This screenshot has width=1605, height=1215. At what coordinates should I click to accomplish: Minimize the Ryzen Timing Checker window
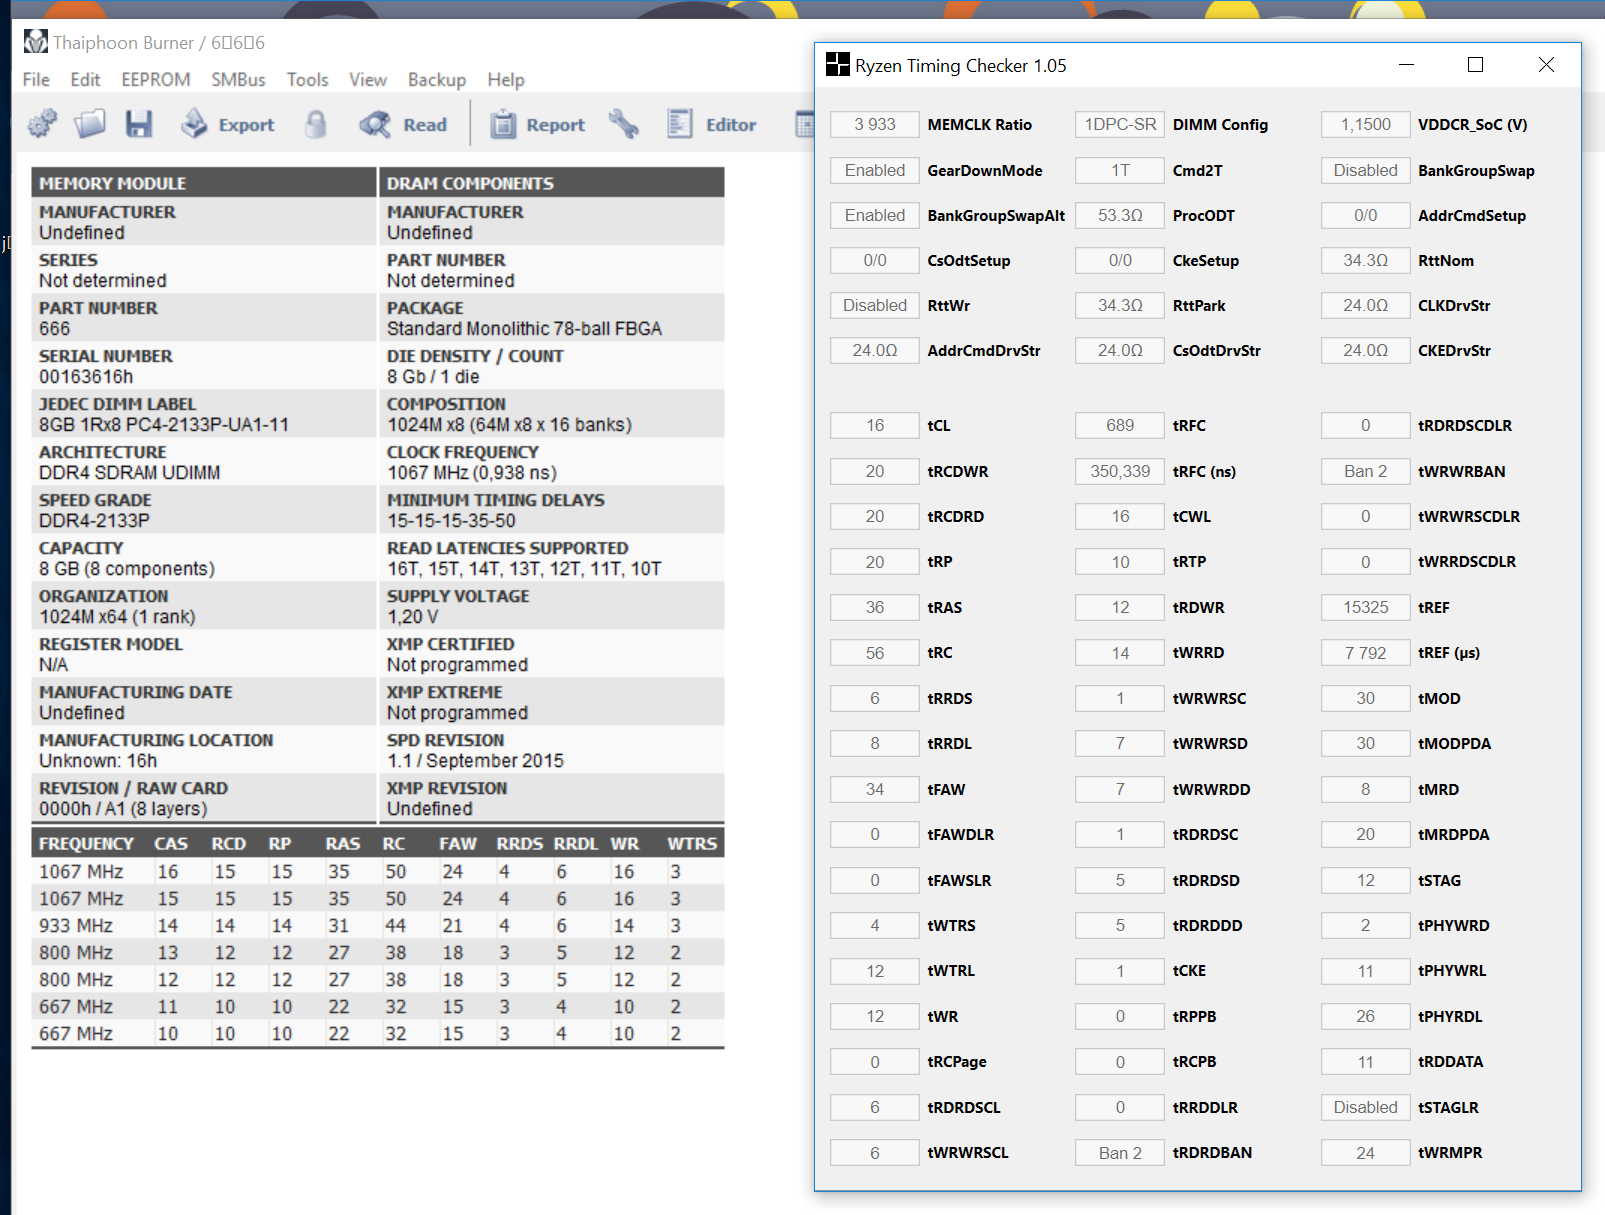[1406, 65]
